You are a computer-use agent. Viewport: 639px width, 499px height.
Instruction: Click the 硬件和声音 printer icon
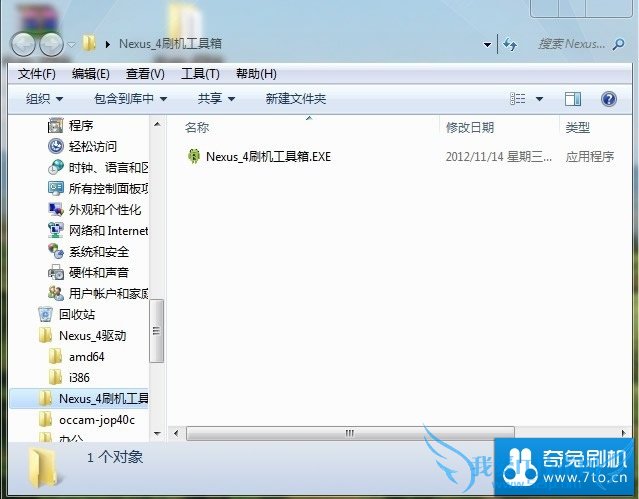click(55, 272)
